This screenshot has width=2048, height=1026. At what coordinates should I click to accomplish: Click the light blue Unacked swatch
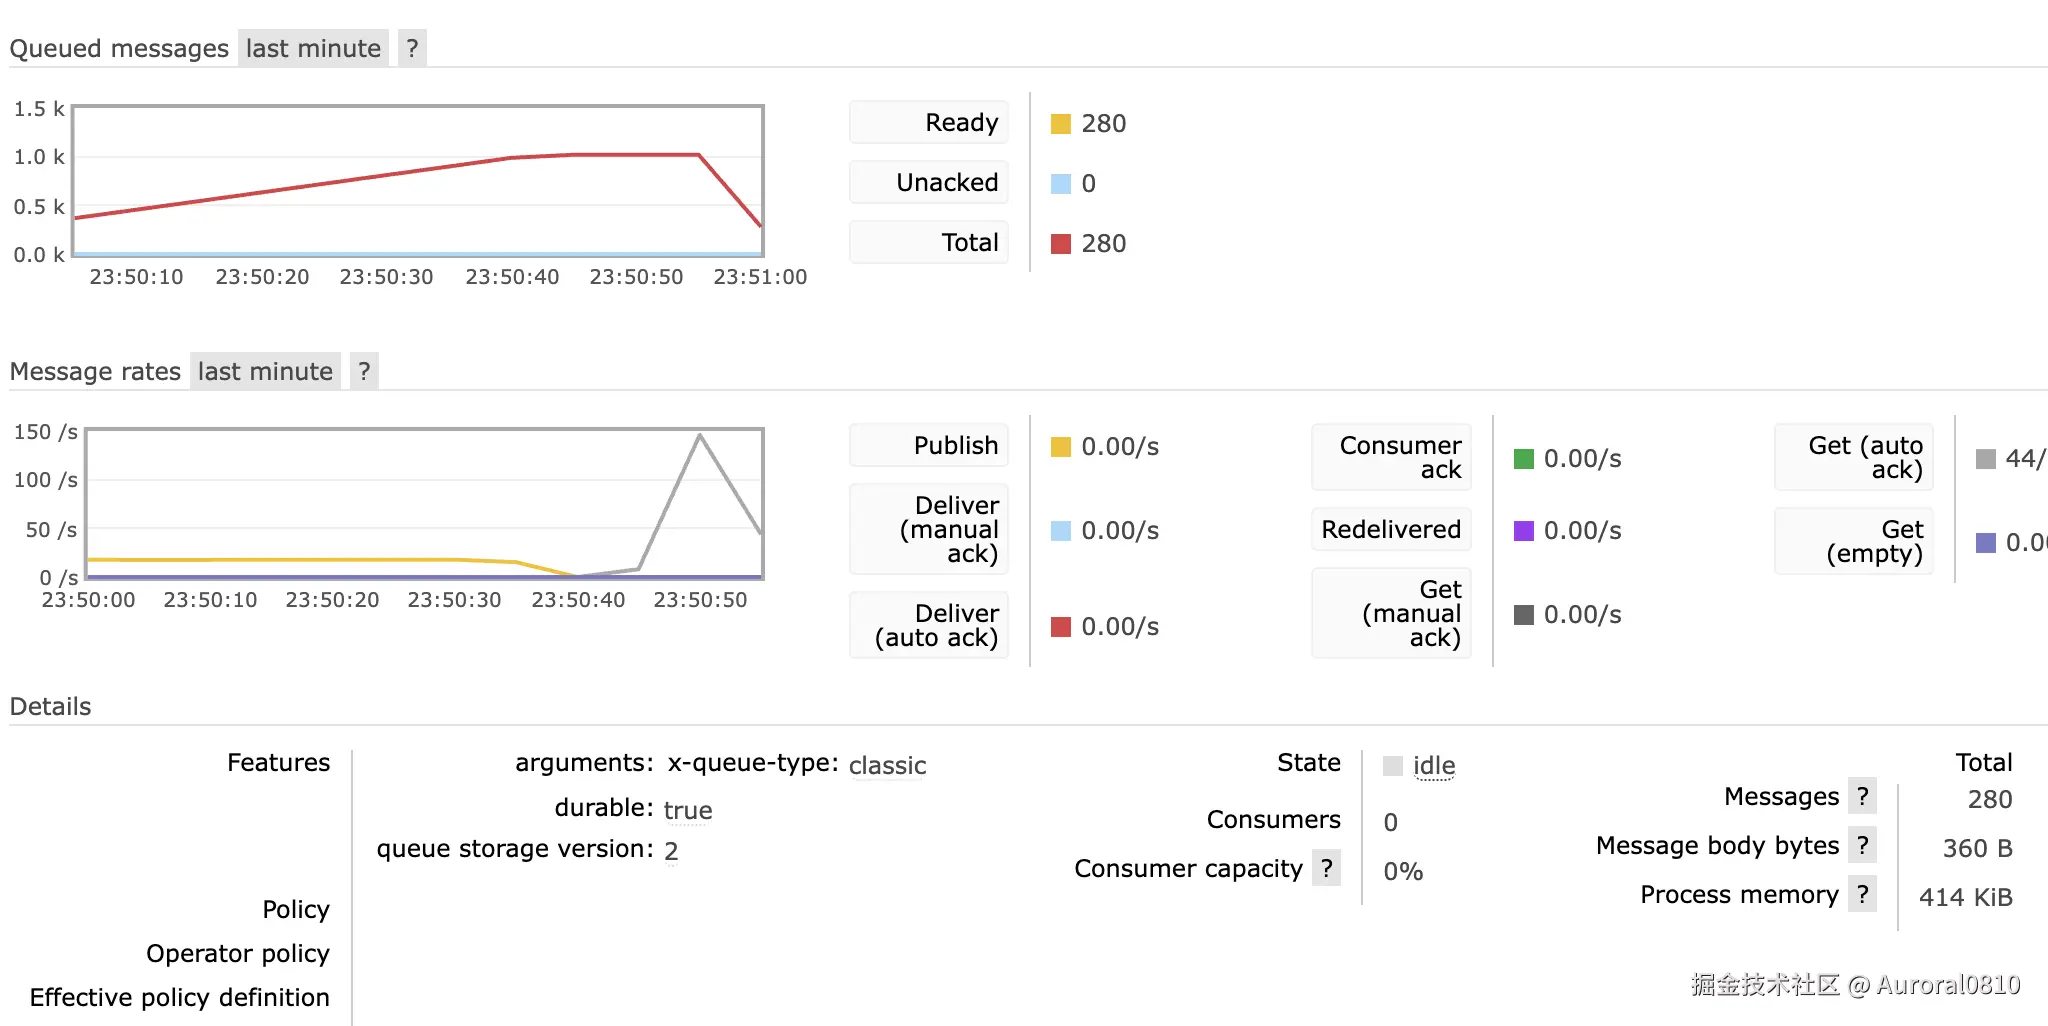coord(1061,184)
